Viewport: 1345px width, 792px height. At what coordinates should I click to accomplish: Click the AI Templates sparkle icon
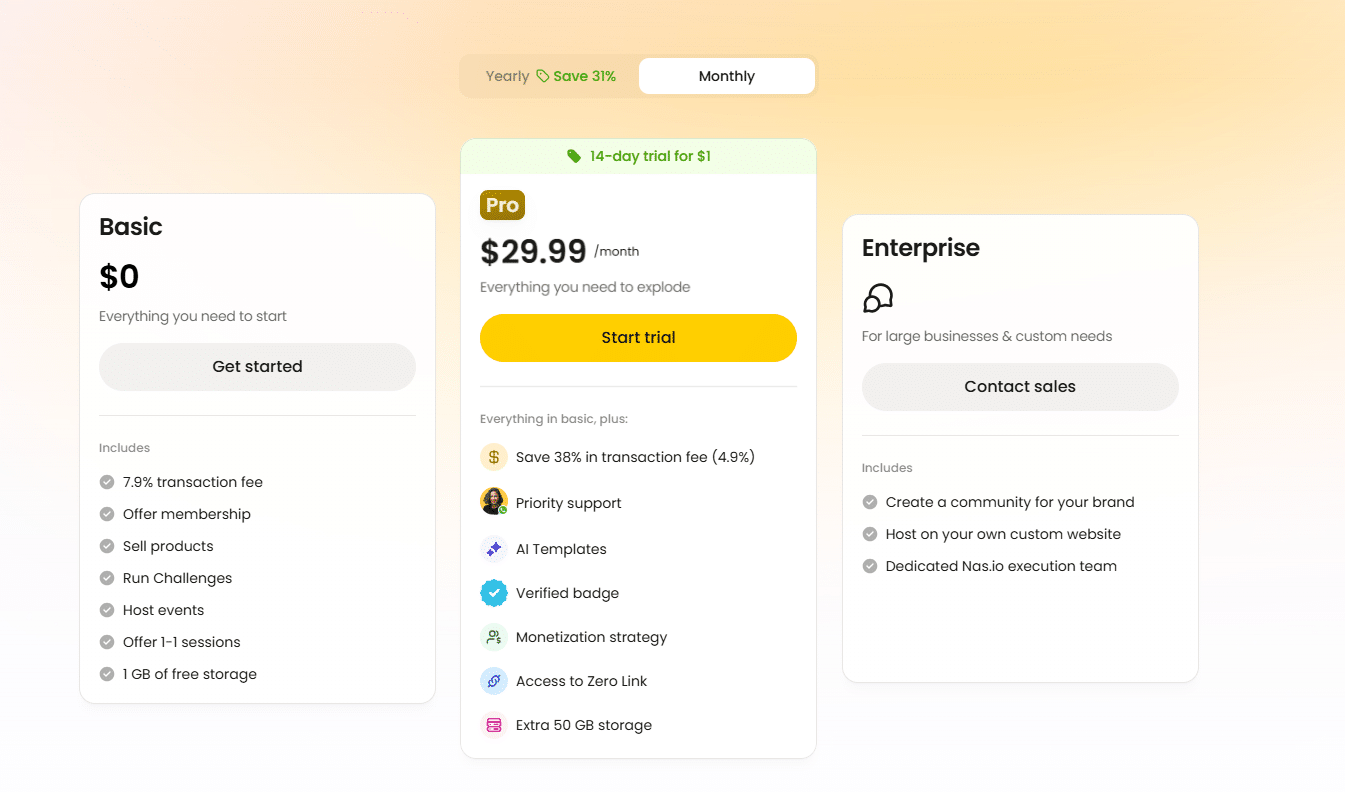pyautogui.click(x=494, y=549)
